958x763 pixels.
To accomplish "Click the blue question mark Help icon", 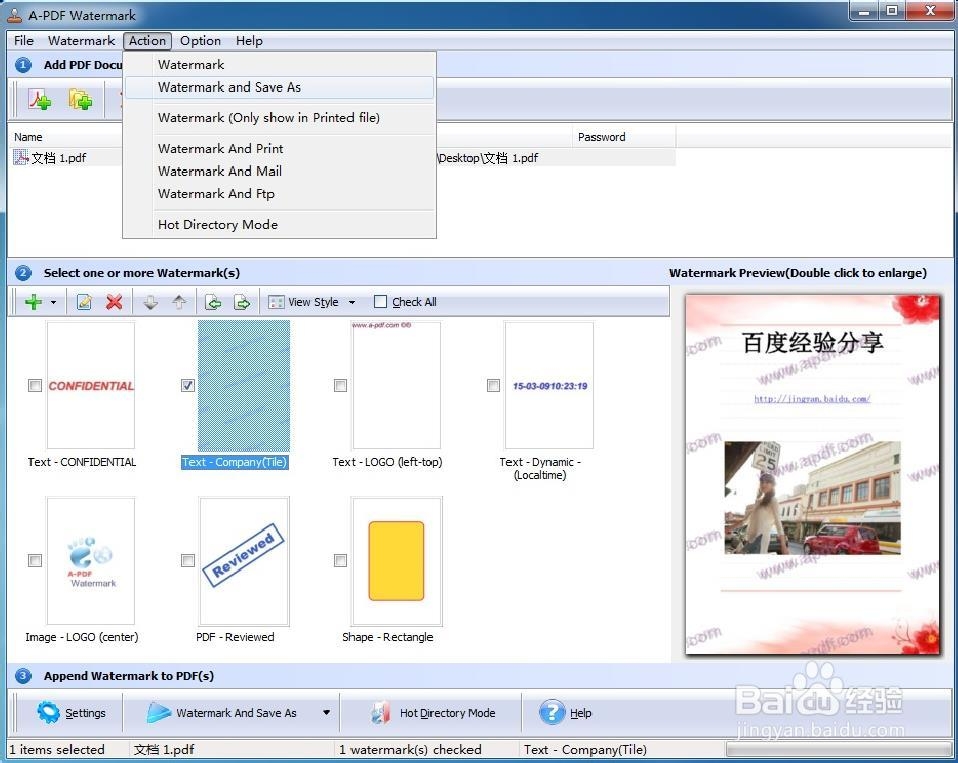I will pyautogui.click(x=552, y=712).
